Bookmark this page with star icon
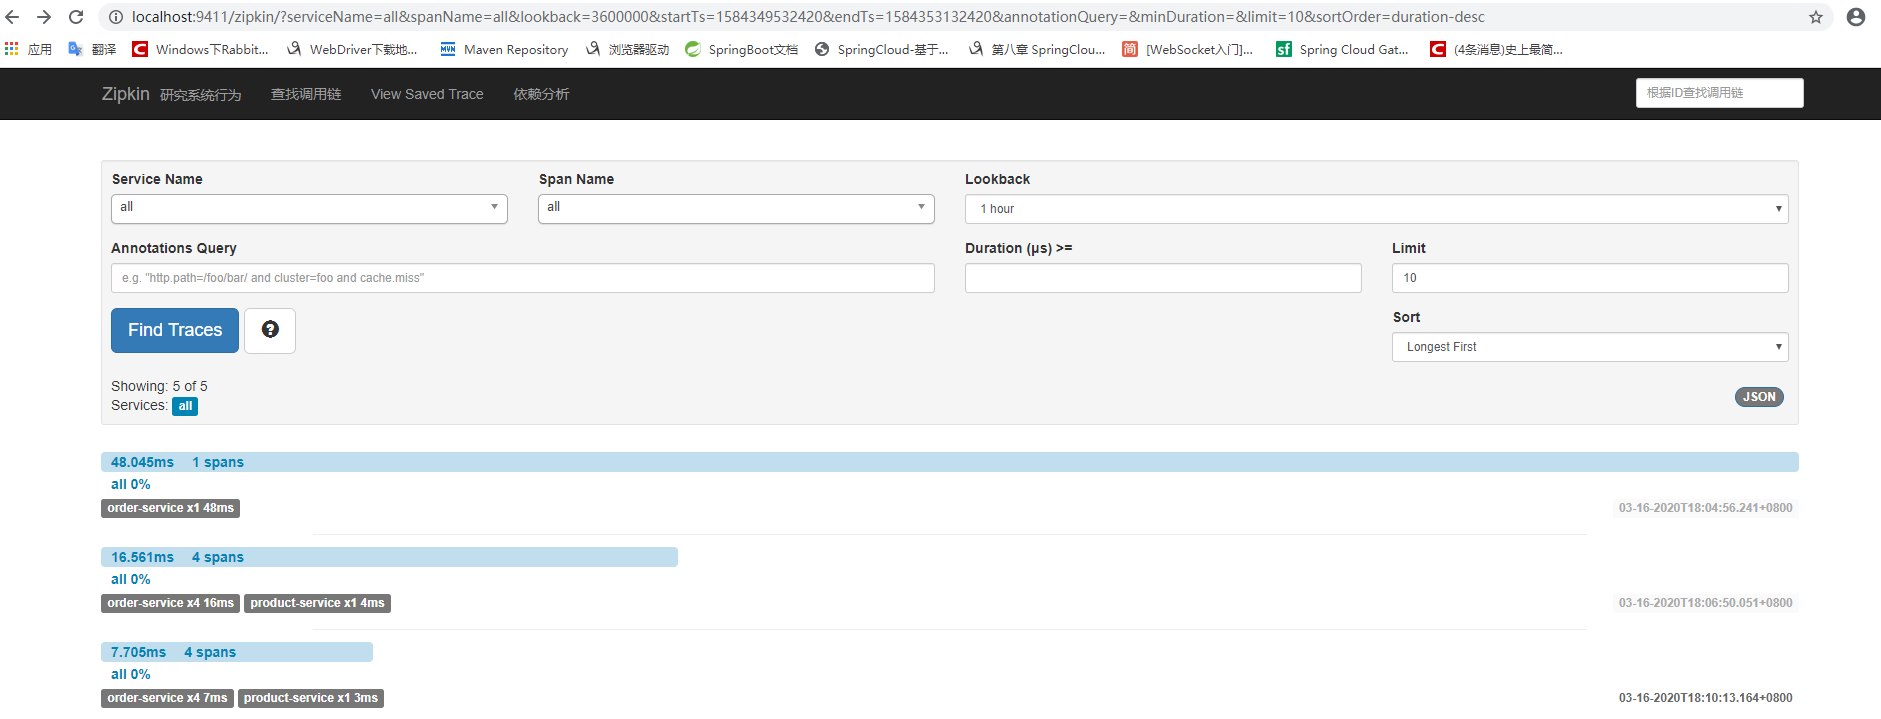Screen dimensions: 1881x719 point(1816,17)
